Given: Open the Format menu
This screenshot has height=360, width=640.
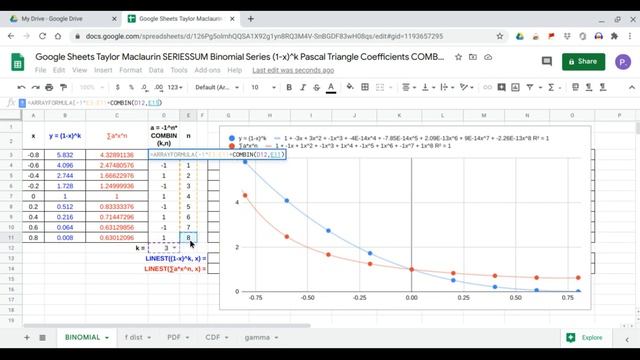Looking at the screenshot, I should pos(131,70).
